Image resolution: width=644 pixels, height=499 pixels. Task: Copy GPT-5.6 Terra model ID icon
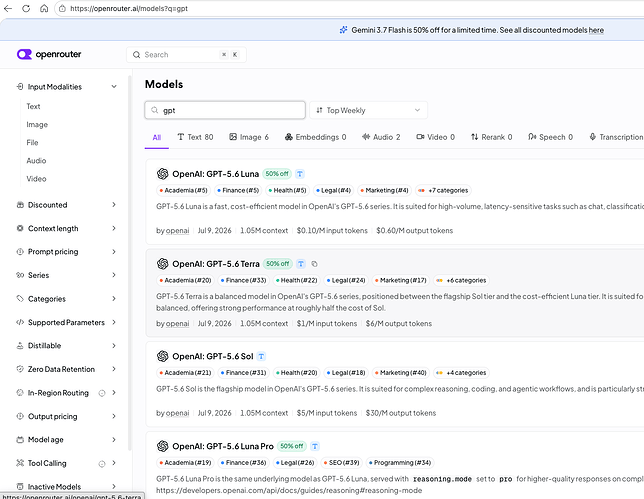[314, 264]
